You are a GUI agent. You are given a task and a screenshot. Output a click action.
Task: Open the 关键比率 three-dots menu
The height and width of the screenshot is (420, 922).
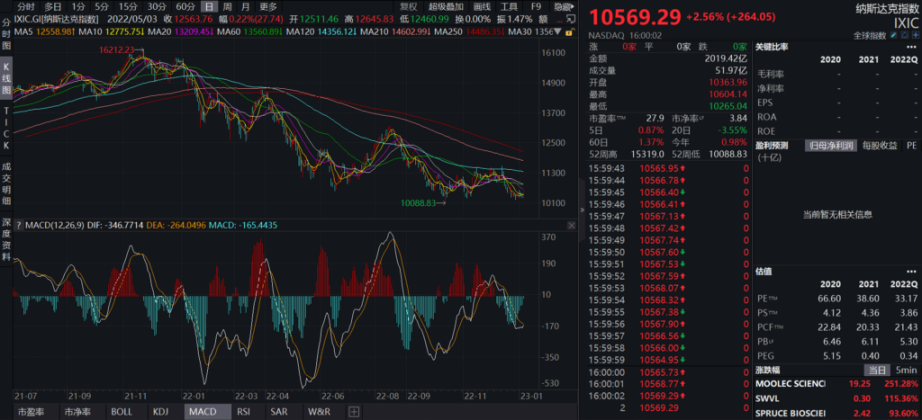click(910, 48)
